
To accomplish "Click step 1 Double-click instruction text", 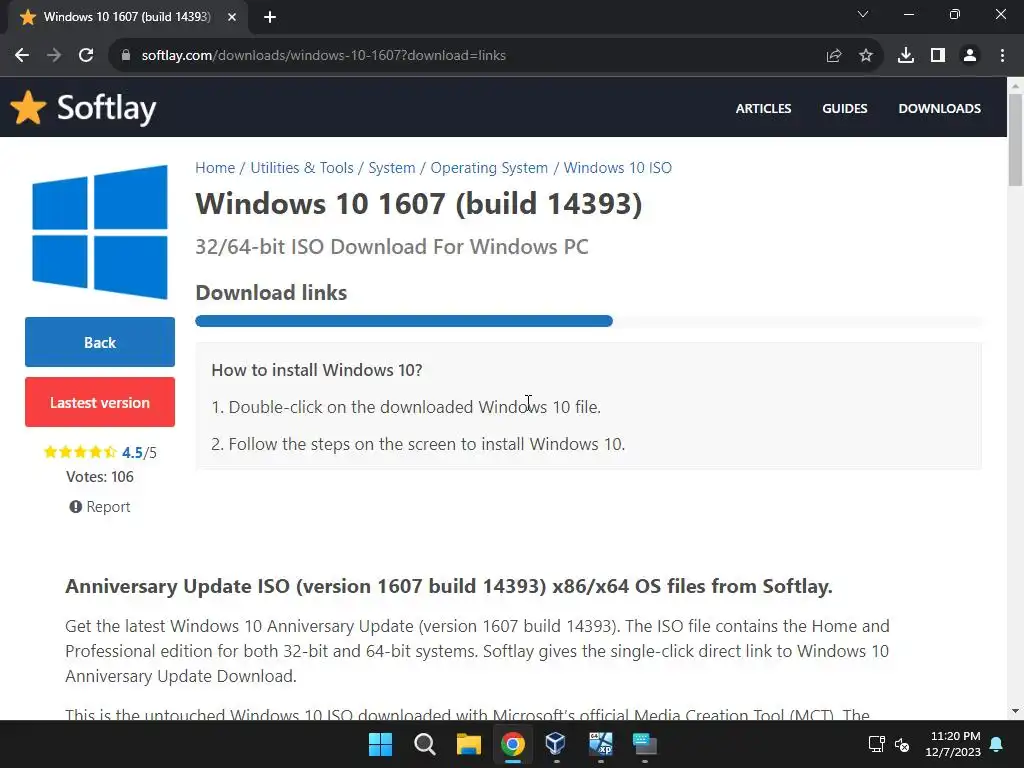I will (406, 407).
